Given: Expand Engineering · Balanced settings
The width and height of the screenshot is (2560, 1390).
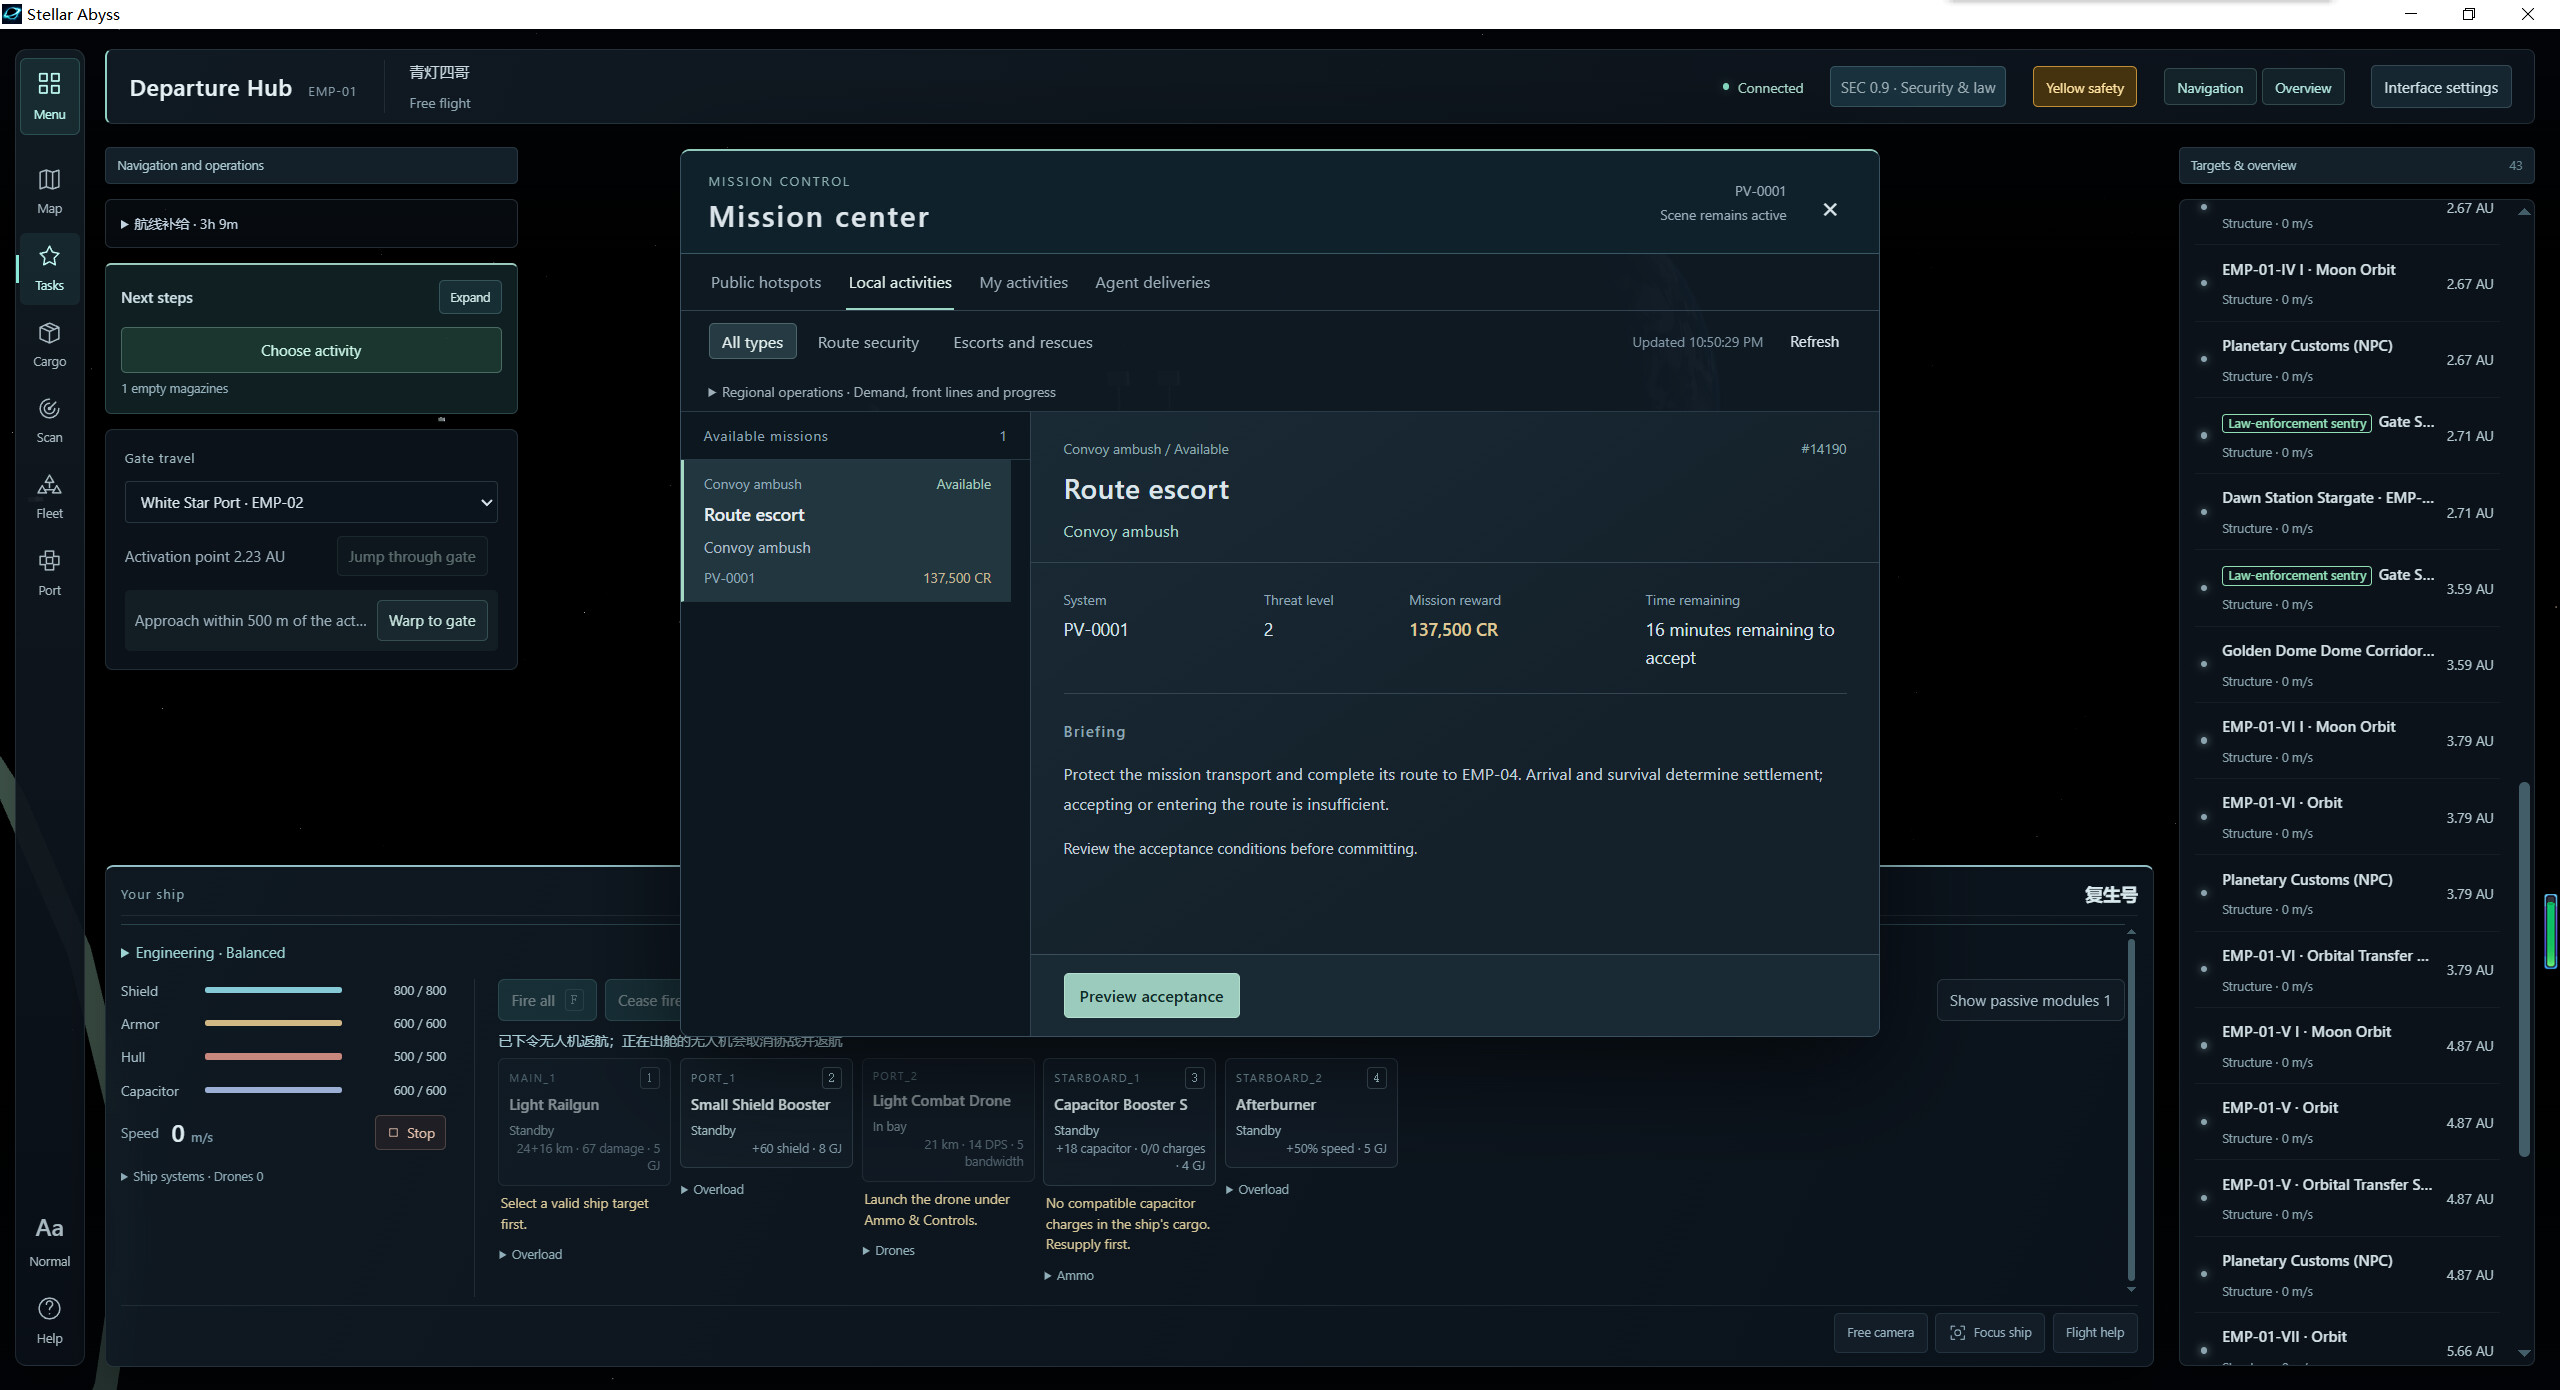Looking at the screenshot, I should coord(203,953).
